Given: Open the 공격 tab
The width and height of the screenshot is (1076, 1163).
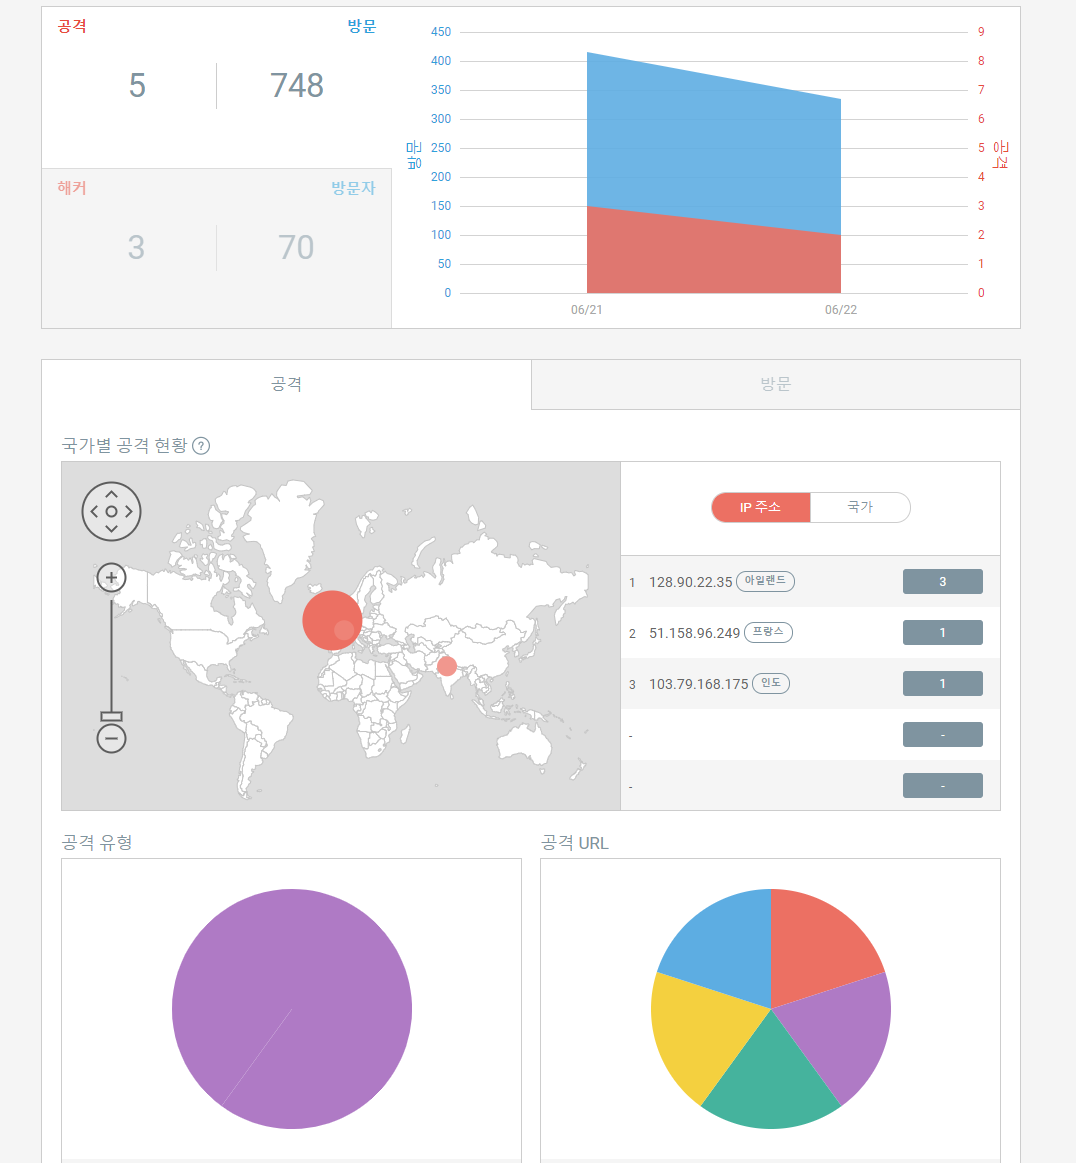Looking at the screenshot, I should [x=286, y=384].
